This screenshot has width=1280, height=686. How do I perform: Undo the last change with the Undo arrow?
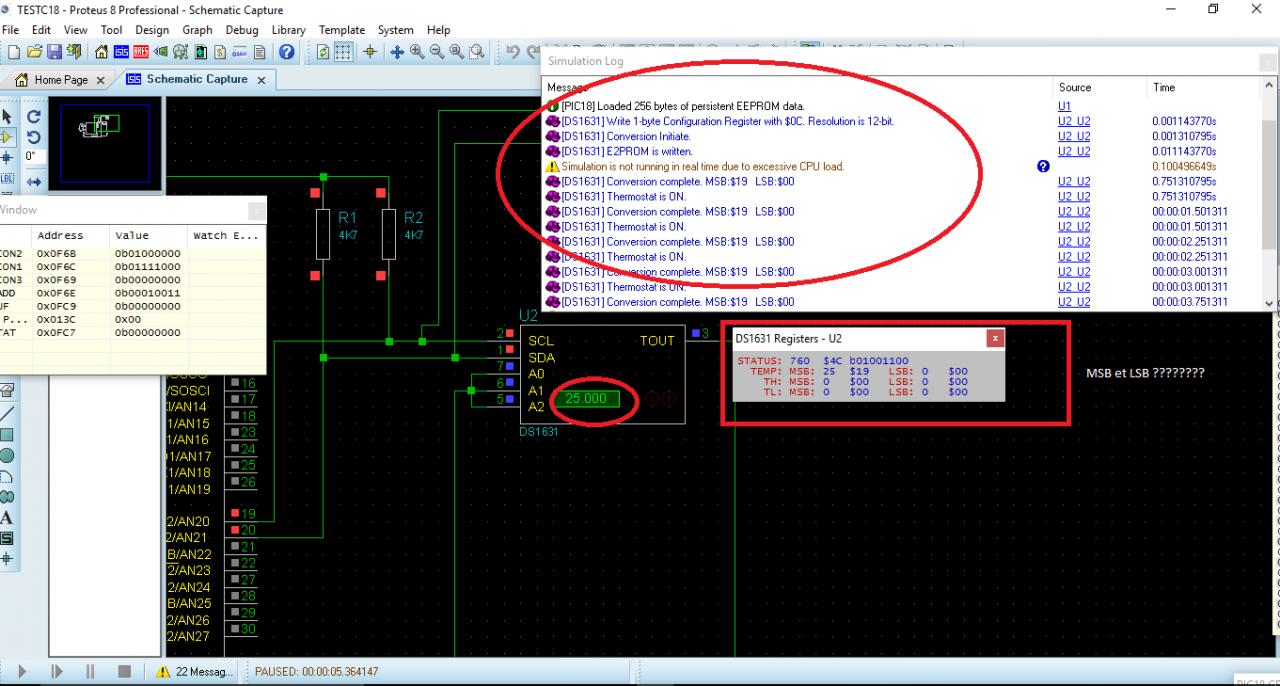pos(513,52)
